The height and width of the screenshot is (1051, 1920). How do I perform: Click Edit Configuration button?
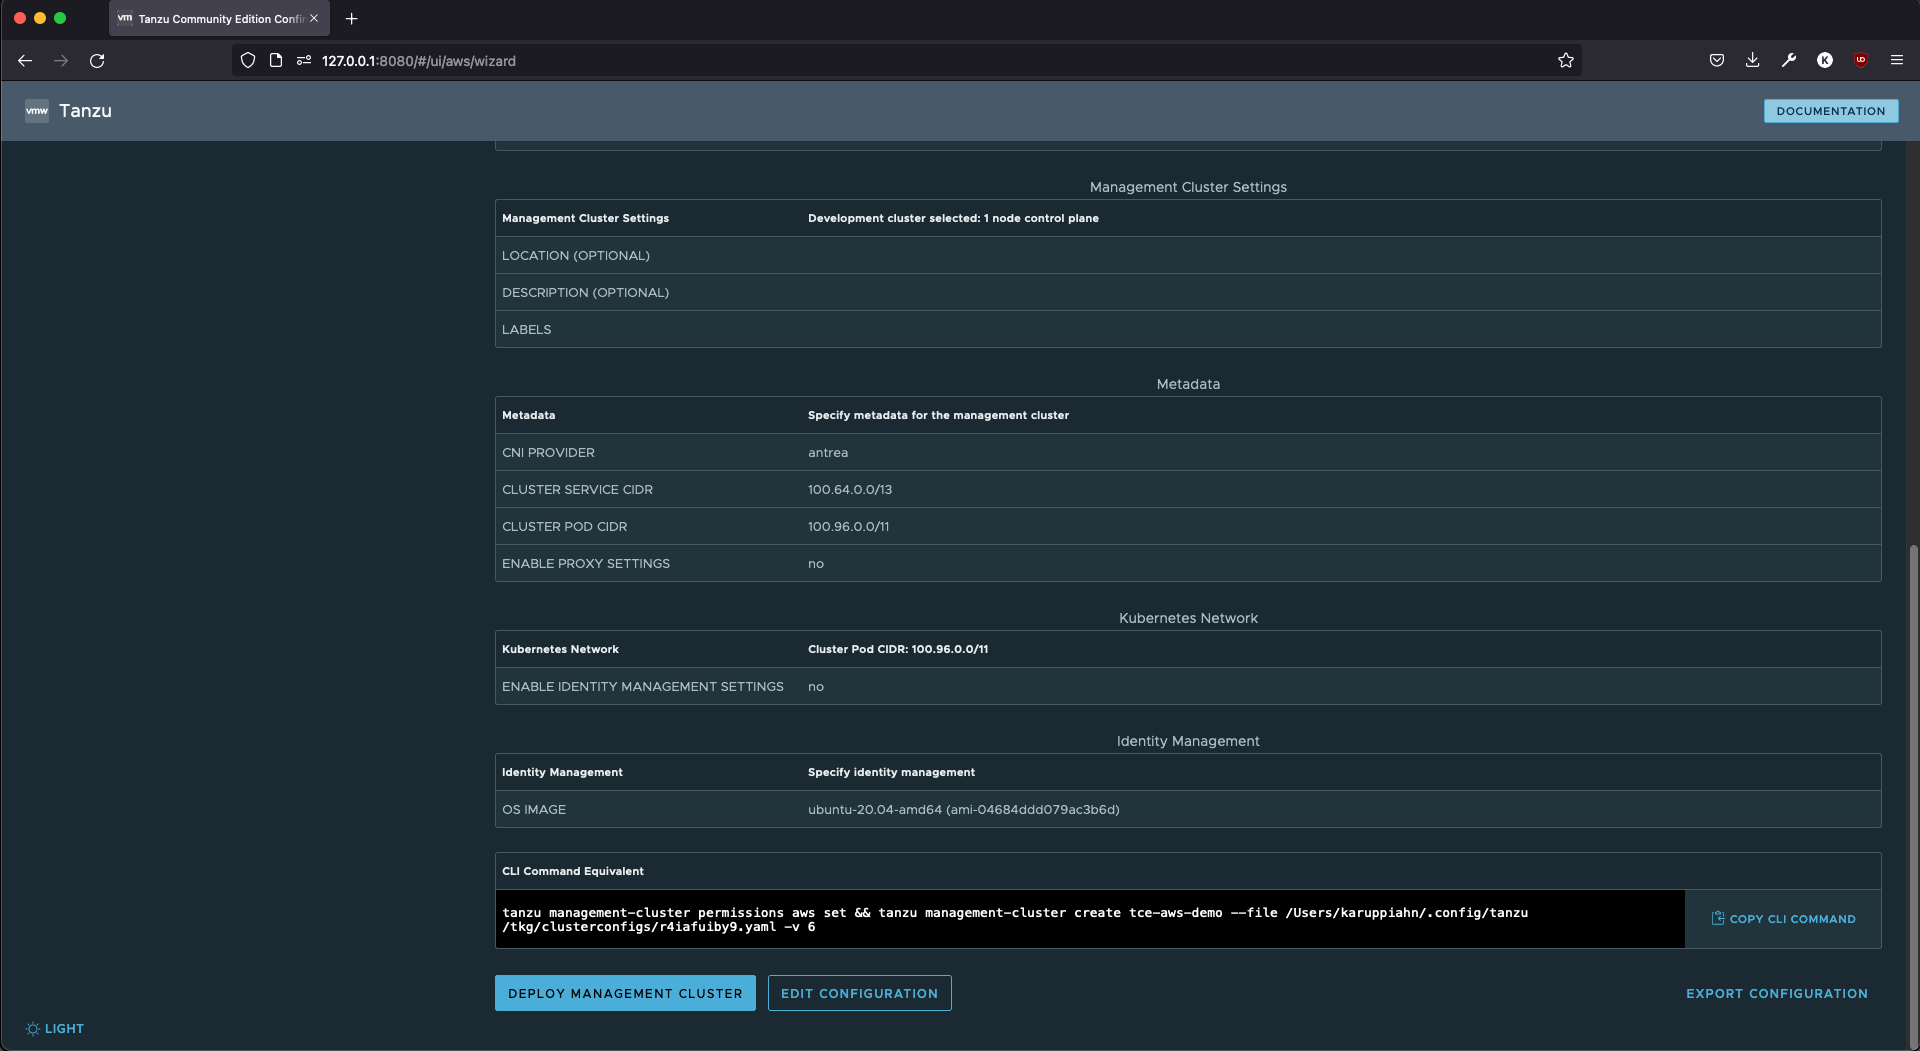(859, 993)
